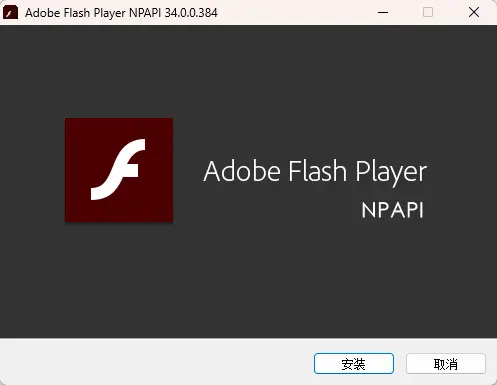Click the 取消 (Cancel) button
Image resolution: width=497 pixels, height=385 pixels.
[x=446, y=364]
